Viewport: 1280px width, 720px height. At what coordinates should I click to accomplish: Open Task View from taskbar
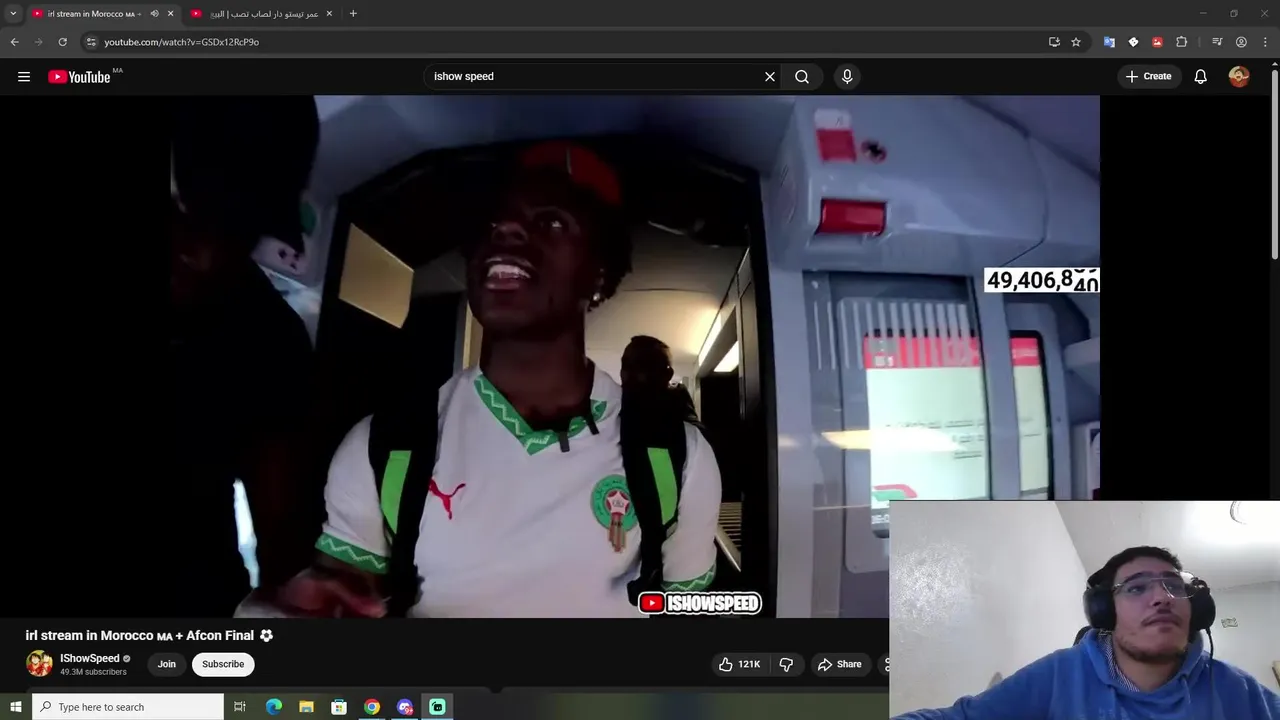(x=240, y=707)
